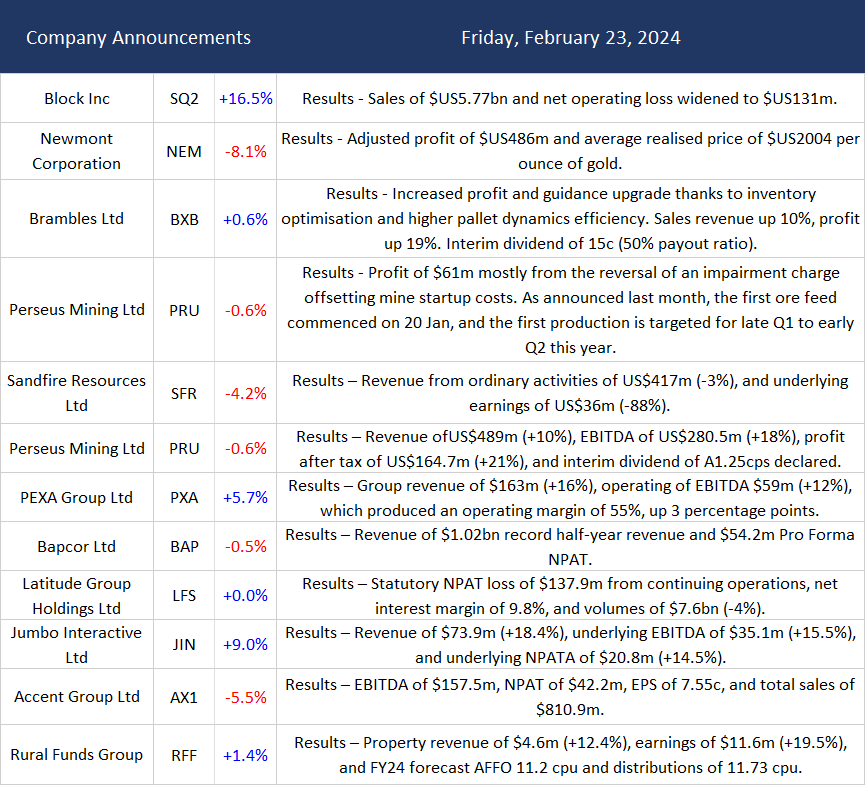Click the PEXA Group Ltd name
The image size is (865, 785).
tap(77, 497)
